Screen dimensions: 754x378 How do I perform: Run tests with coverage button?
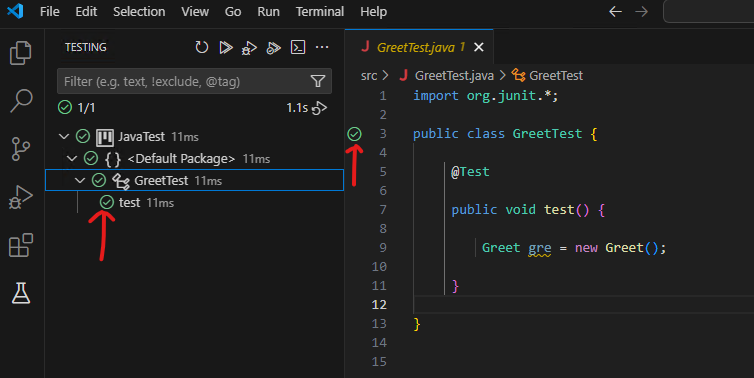point(274,48)
